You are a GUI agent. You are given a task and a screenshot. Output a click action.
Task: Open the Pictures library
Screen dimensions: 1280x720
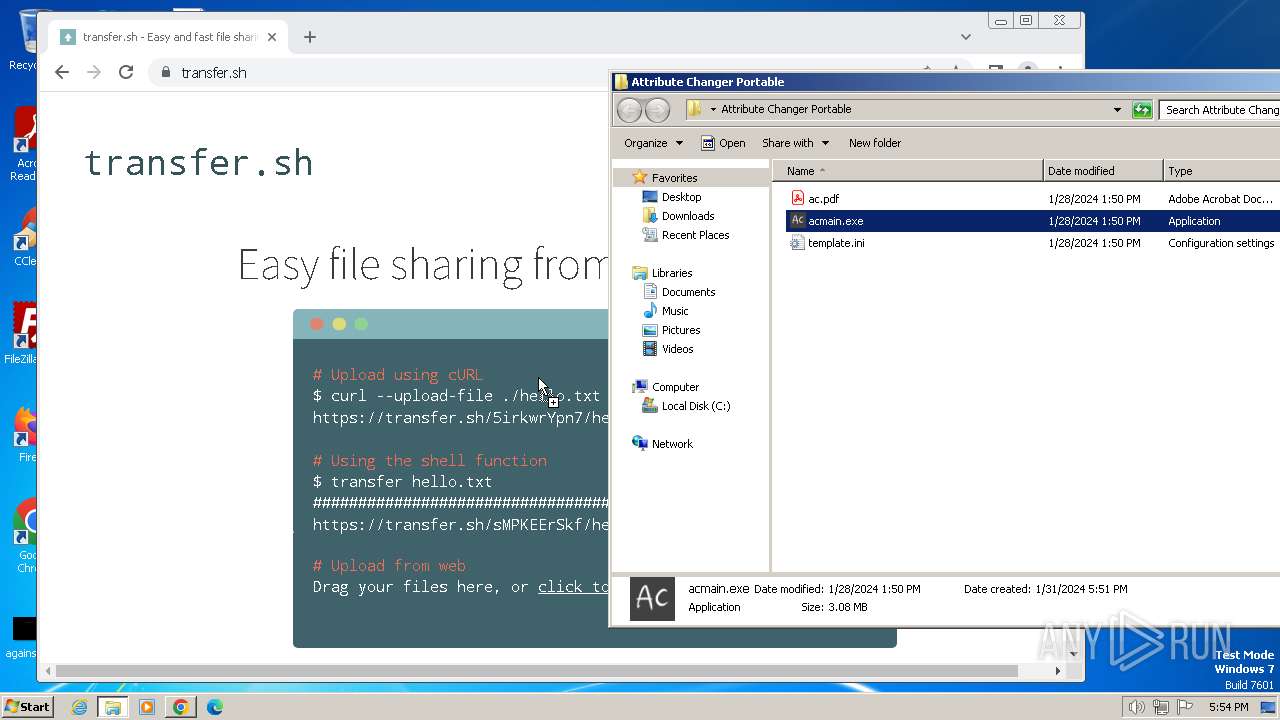point(680,330)
